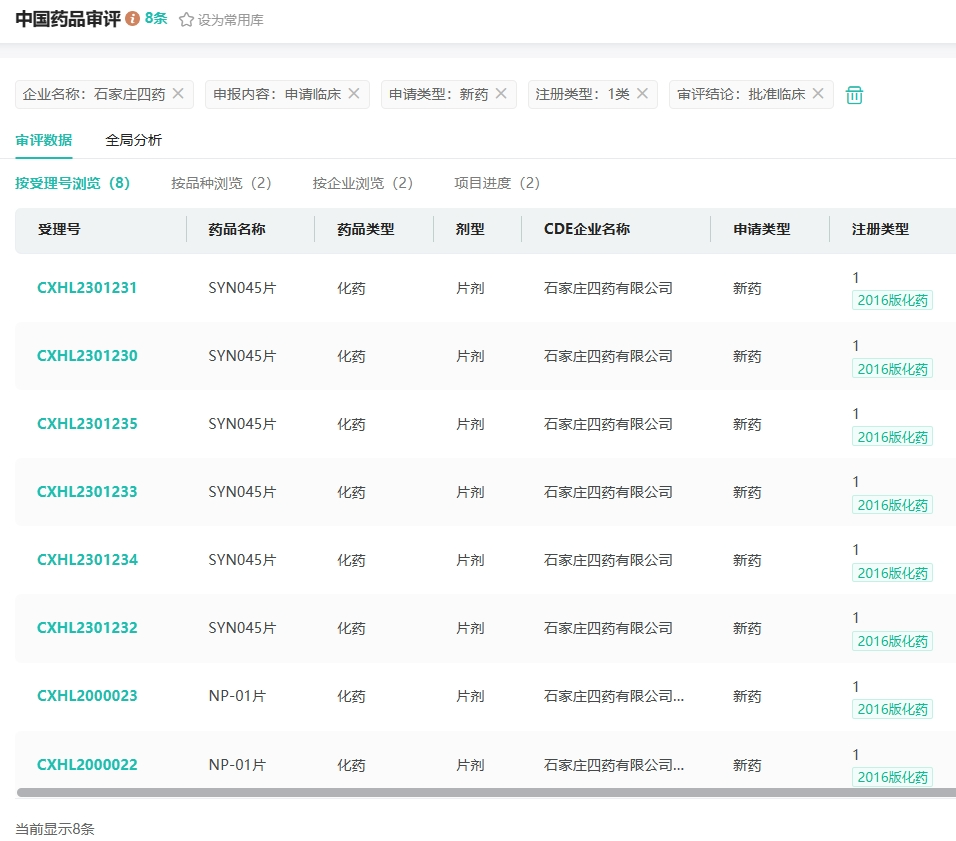Click the 药品名称 column header

click(237, 229)
